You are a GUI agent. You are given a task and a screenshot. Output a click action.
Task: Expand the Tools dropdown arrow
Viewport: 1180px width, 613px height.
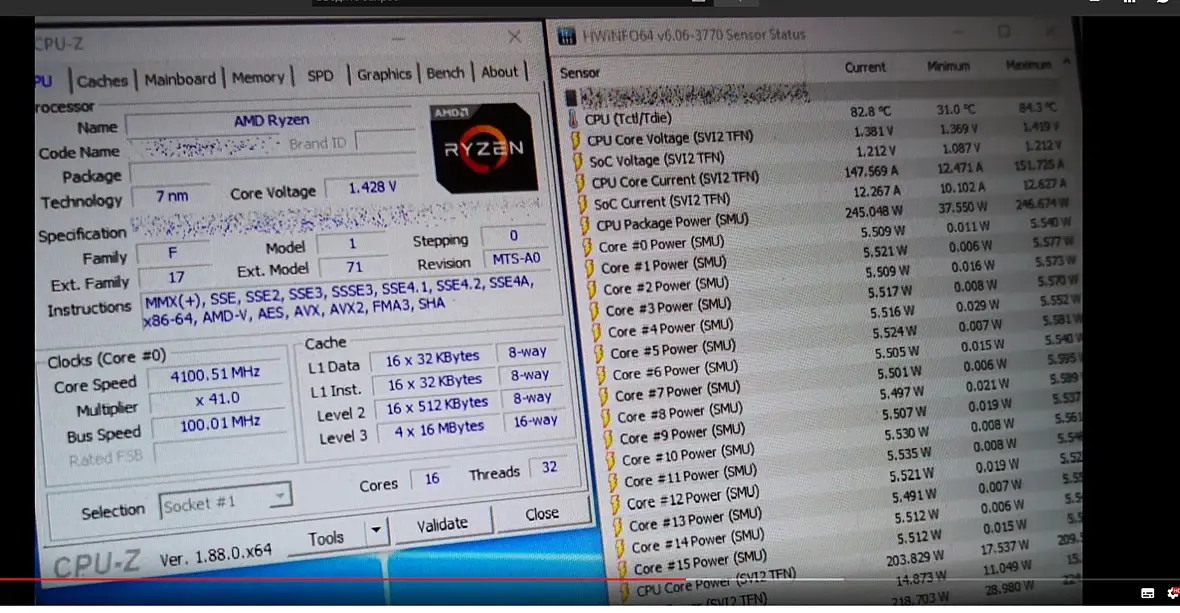point(376,532)
